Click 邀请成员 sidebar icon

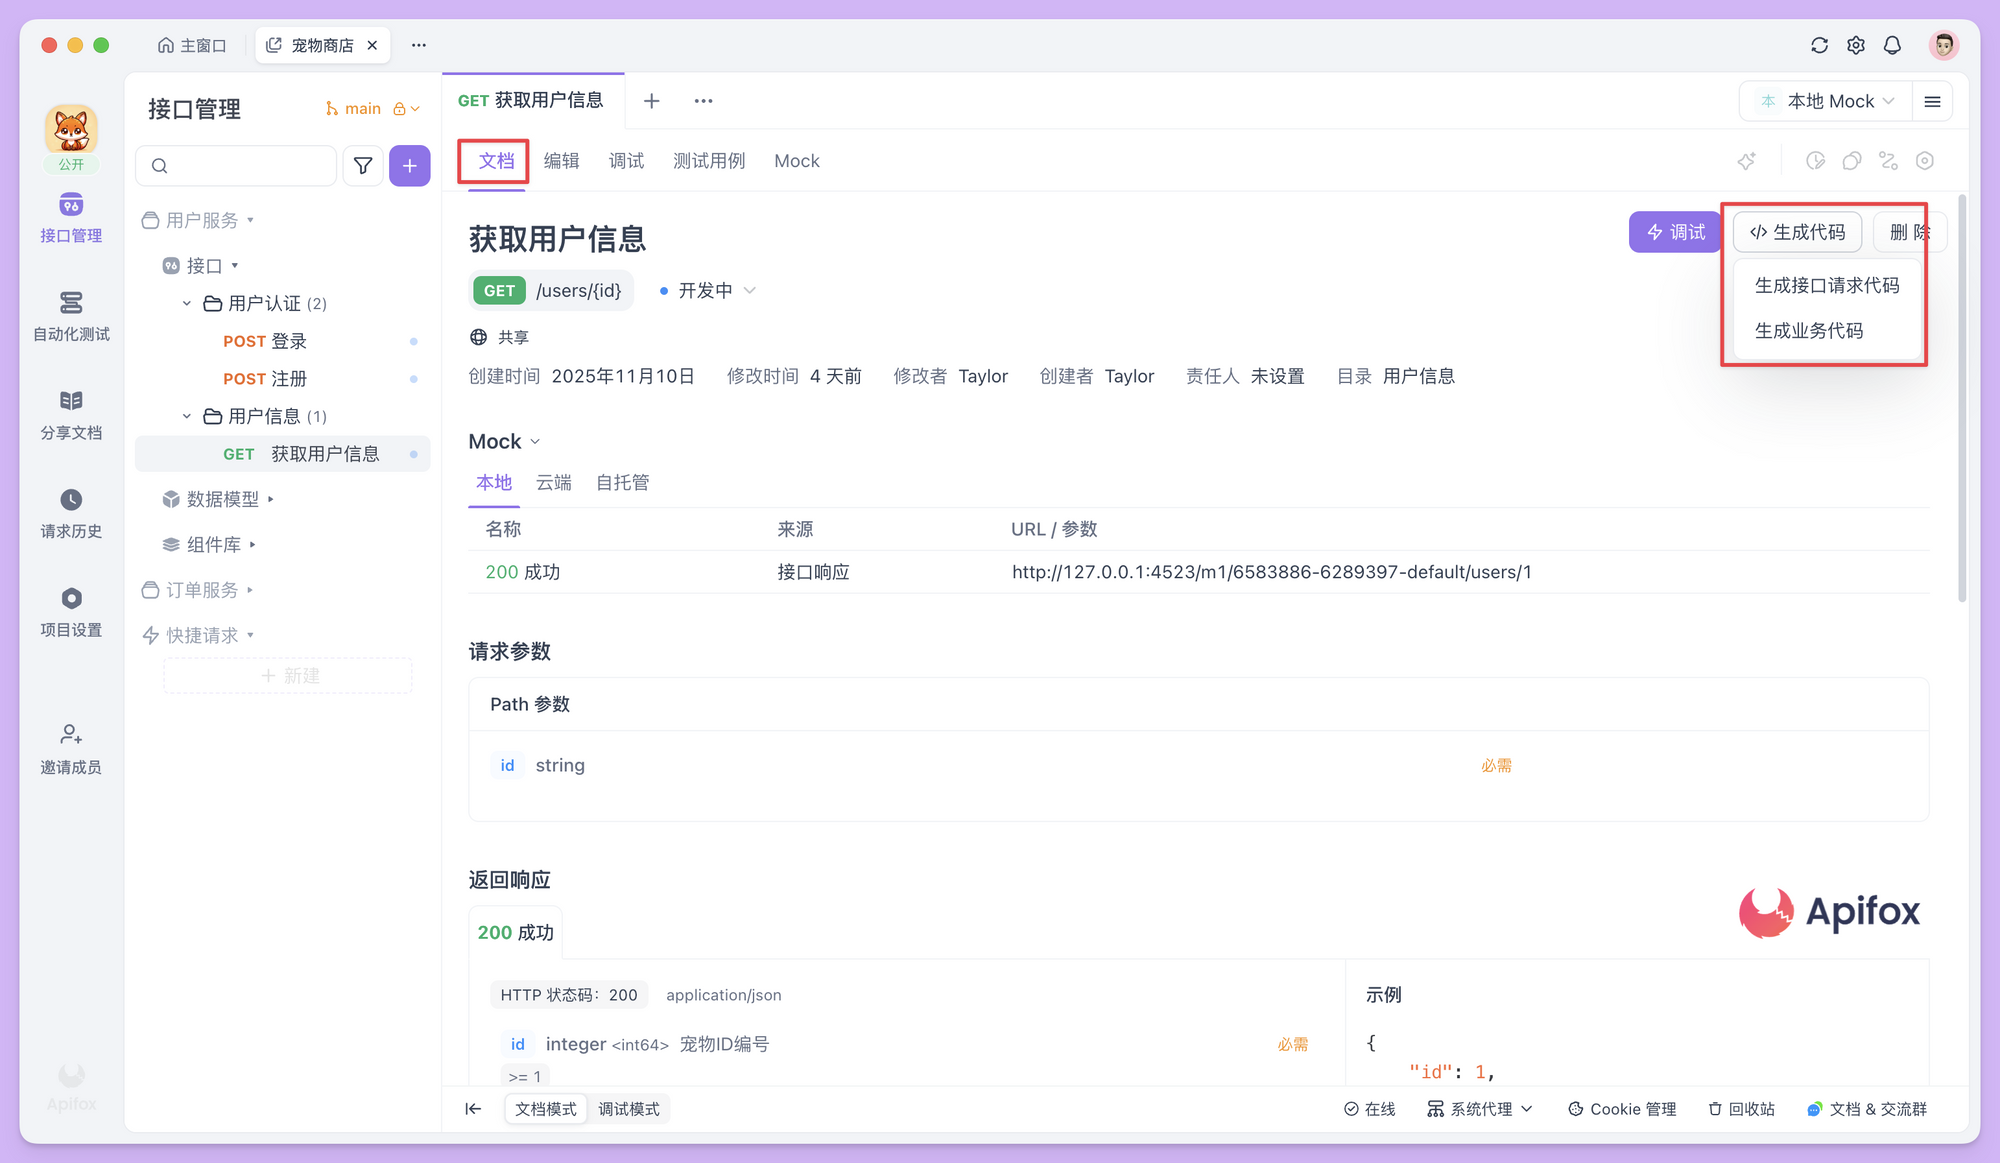point(70,748)
